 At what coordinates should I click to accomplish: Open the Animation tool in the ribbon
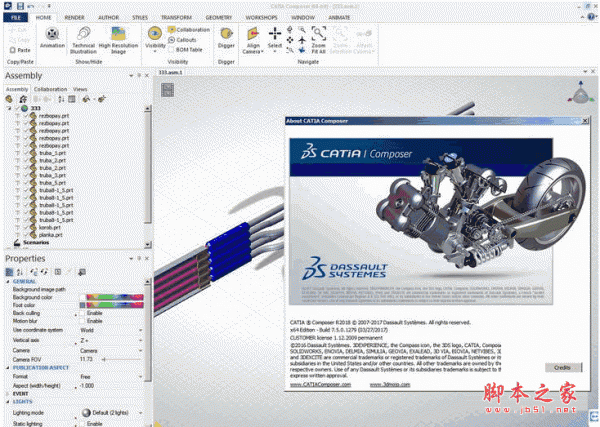point(52,37)
